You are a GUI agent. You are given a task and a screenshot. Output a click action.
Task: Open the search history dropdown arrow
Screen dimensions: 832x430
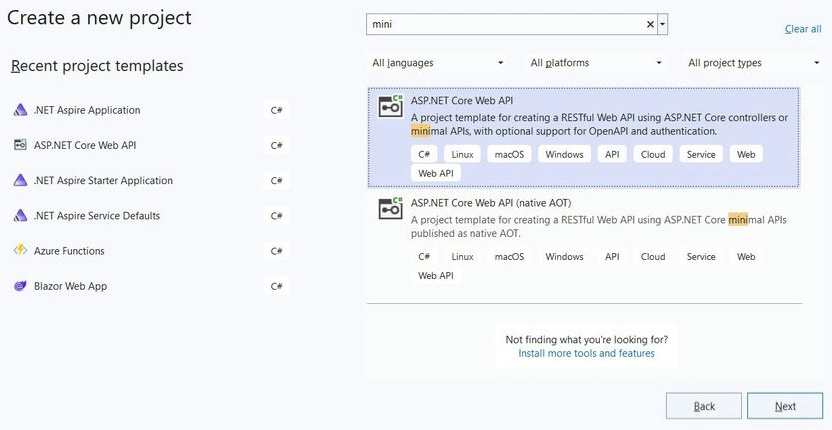pos(662,24)
